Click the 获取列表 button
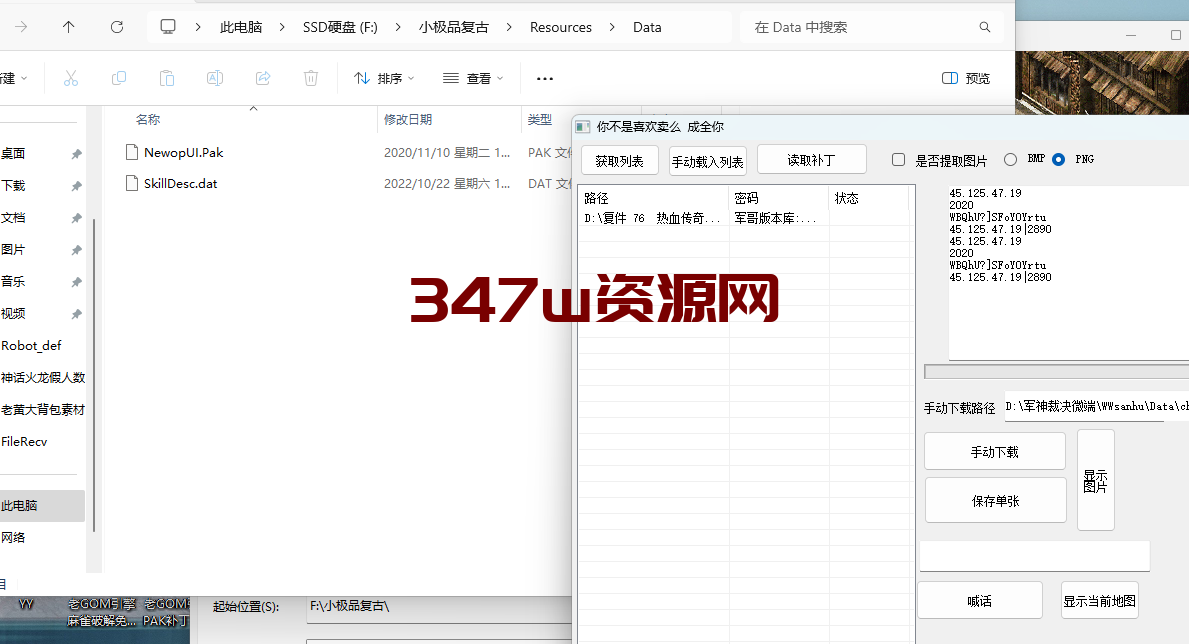The width and height of the screenshot is (1189, 644). click(620, 161)
